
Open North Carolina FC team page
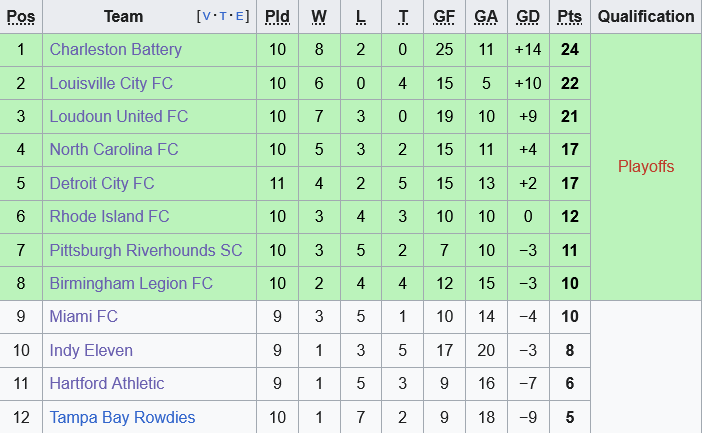pyautogui.click(x=113, y=149)
